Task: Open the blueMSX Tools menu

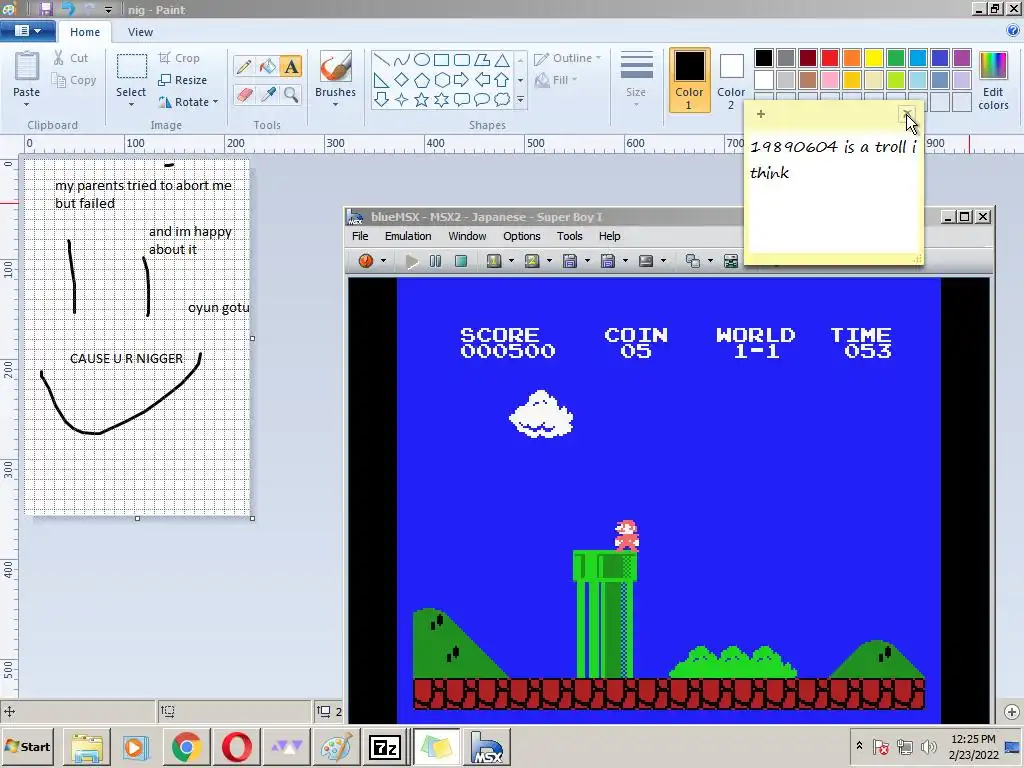Action: pos(569,236)
